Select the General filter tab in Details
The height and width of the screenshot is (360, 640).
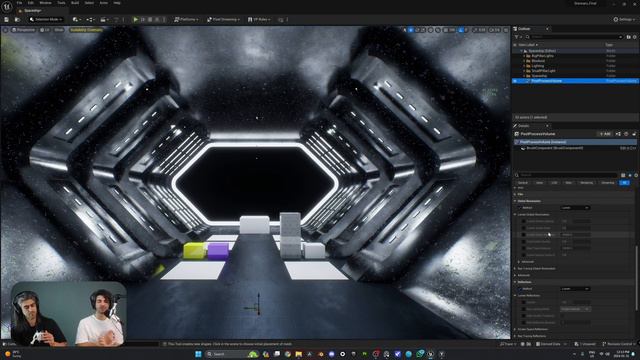coord(523,182)
